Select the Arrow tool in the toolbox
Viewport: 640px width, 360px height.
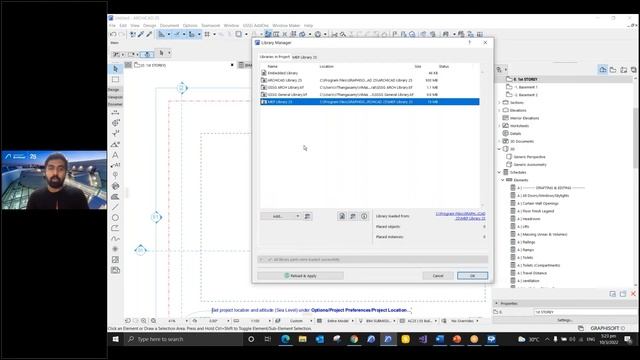(116, 69)
